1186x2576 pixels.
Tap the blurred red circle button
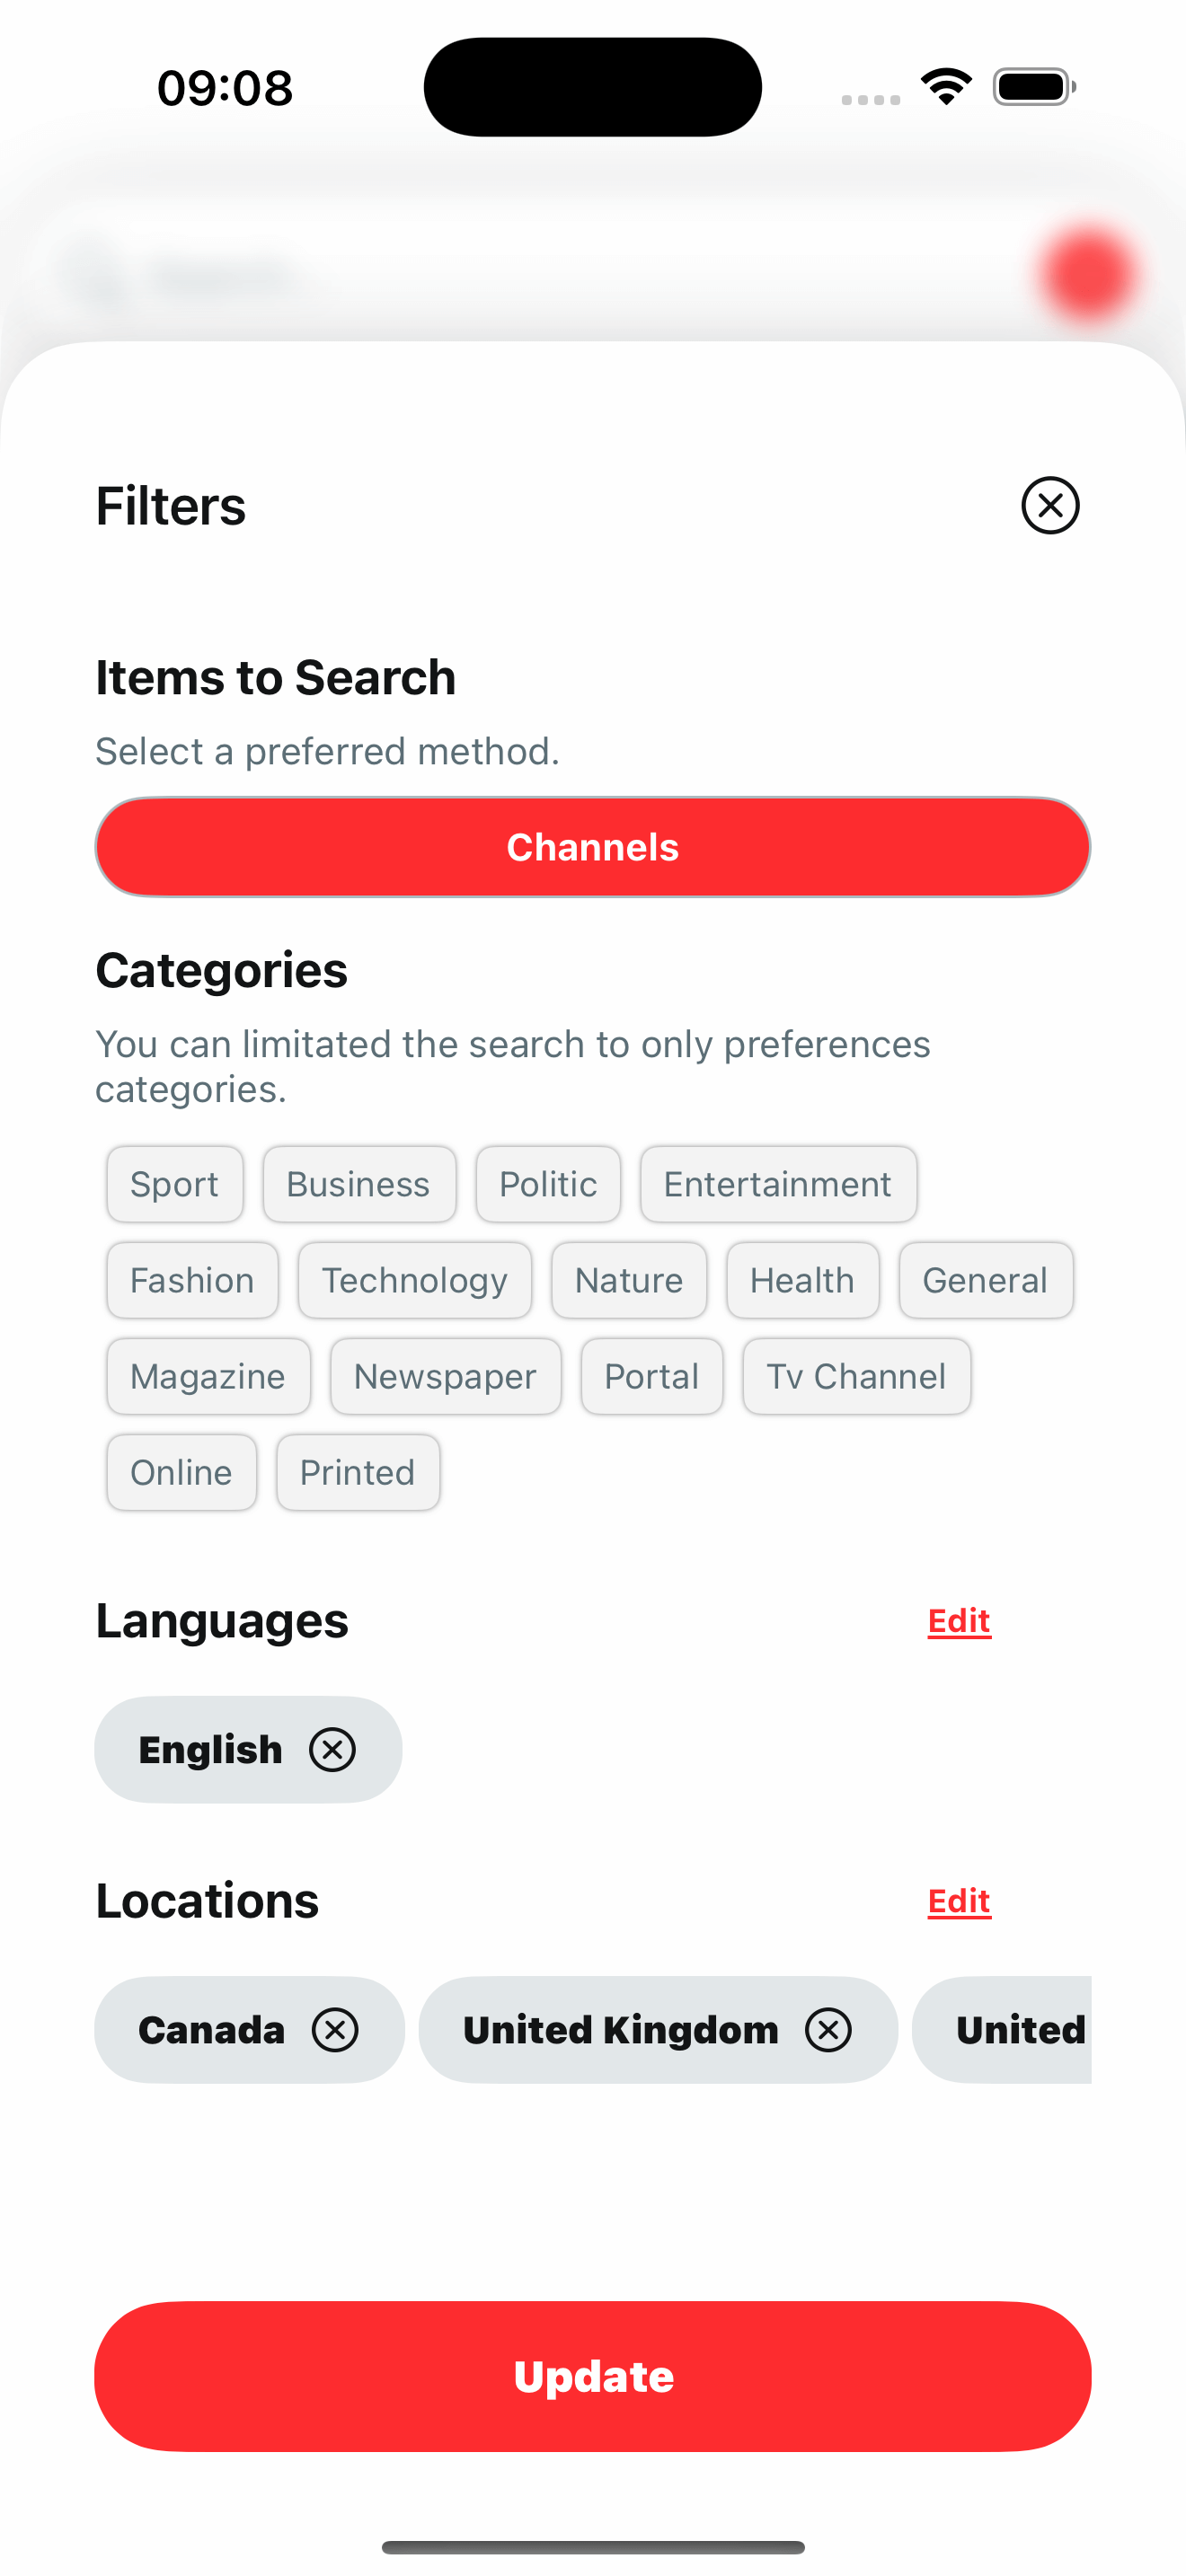(1089, 274)
